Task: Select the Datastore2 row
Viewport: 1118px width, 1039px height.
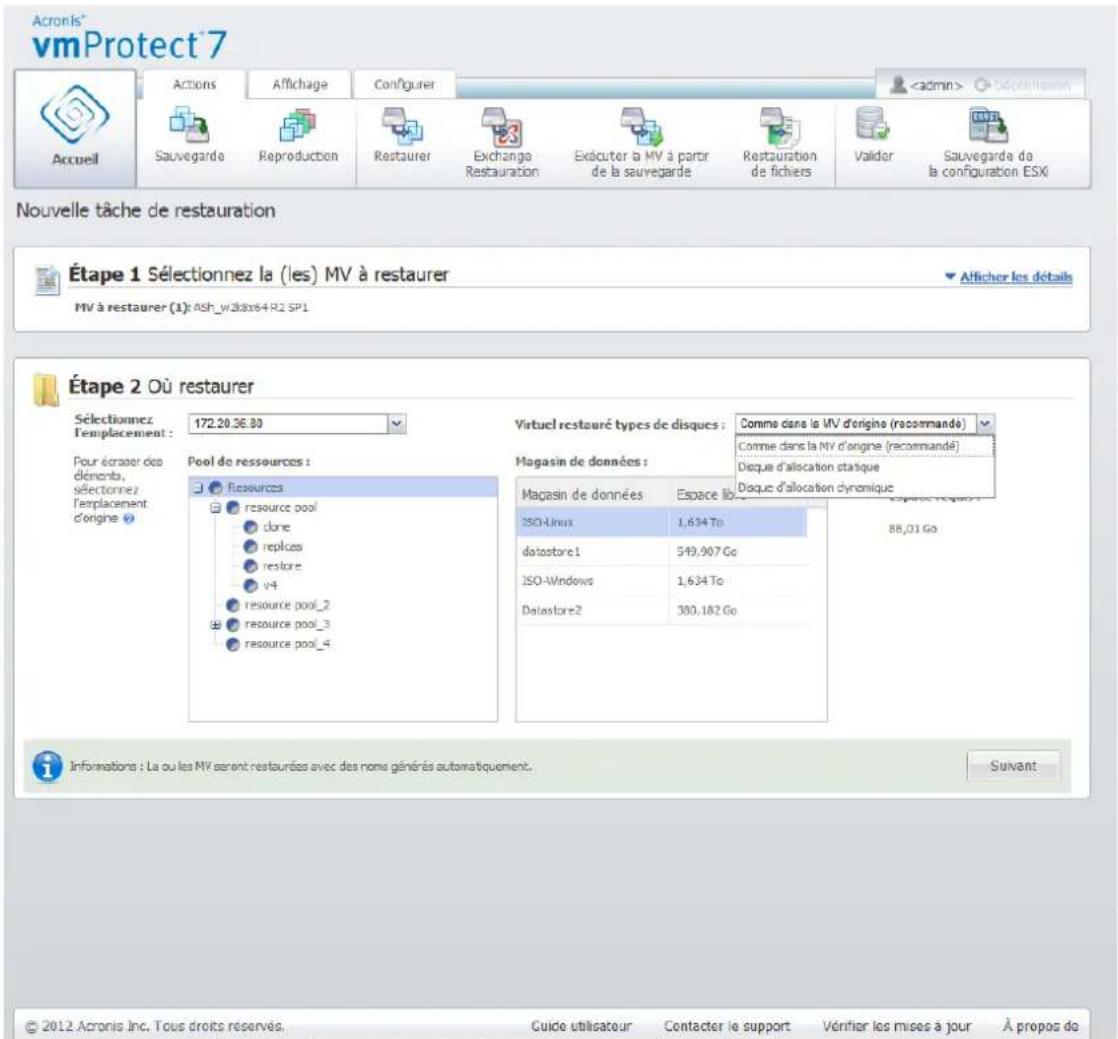Action: tap(662, 610)
